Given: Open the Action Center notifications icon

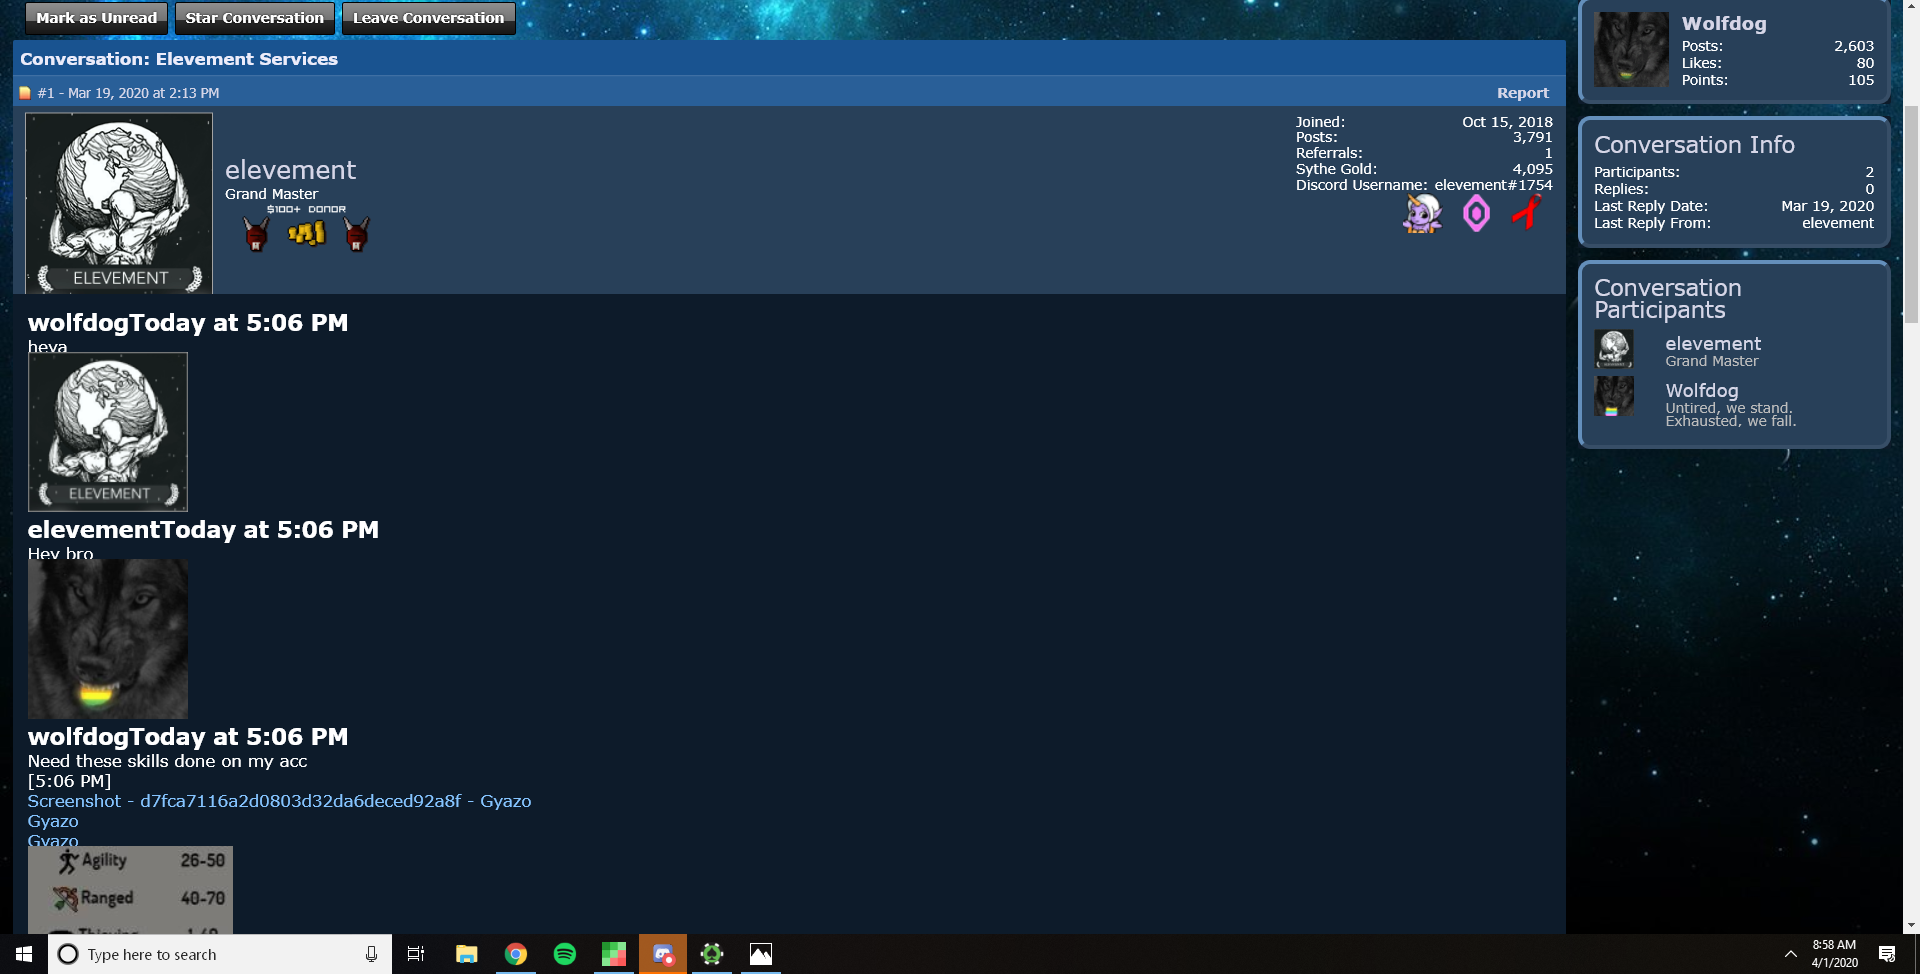Looking at the screenshot, I should pos(1887,954).
